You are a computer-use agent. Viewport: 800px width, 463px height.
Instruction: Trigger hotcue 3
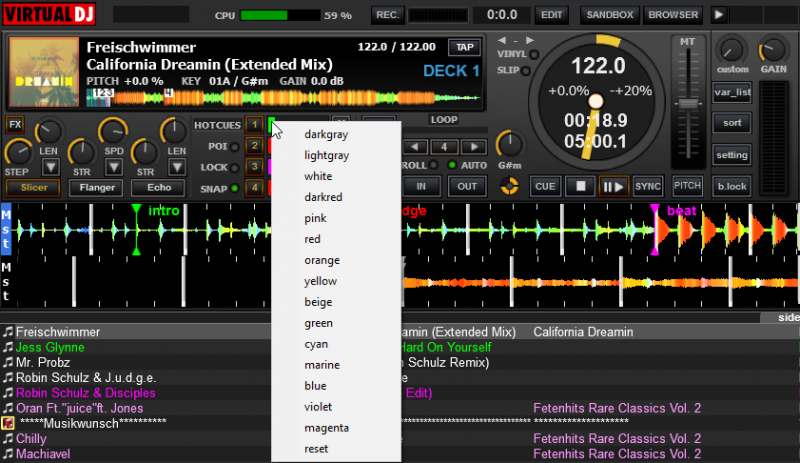point(255,166)
